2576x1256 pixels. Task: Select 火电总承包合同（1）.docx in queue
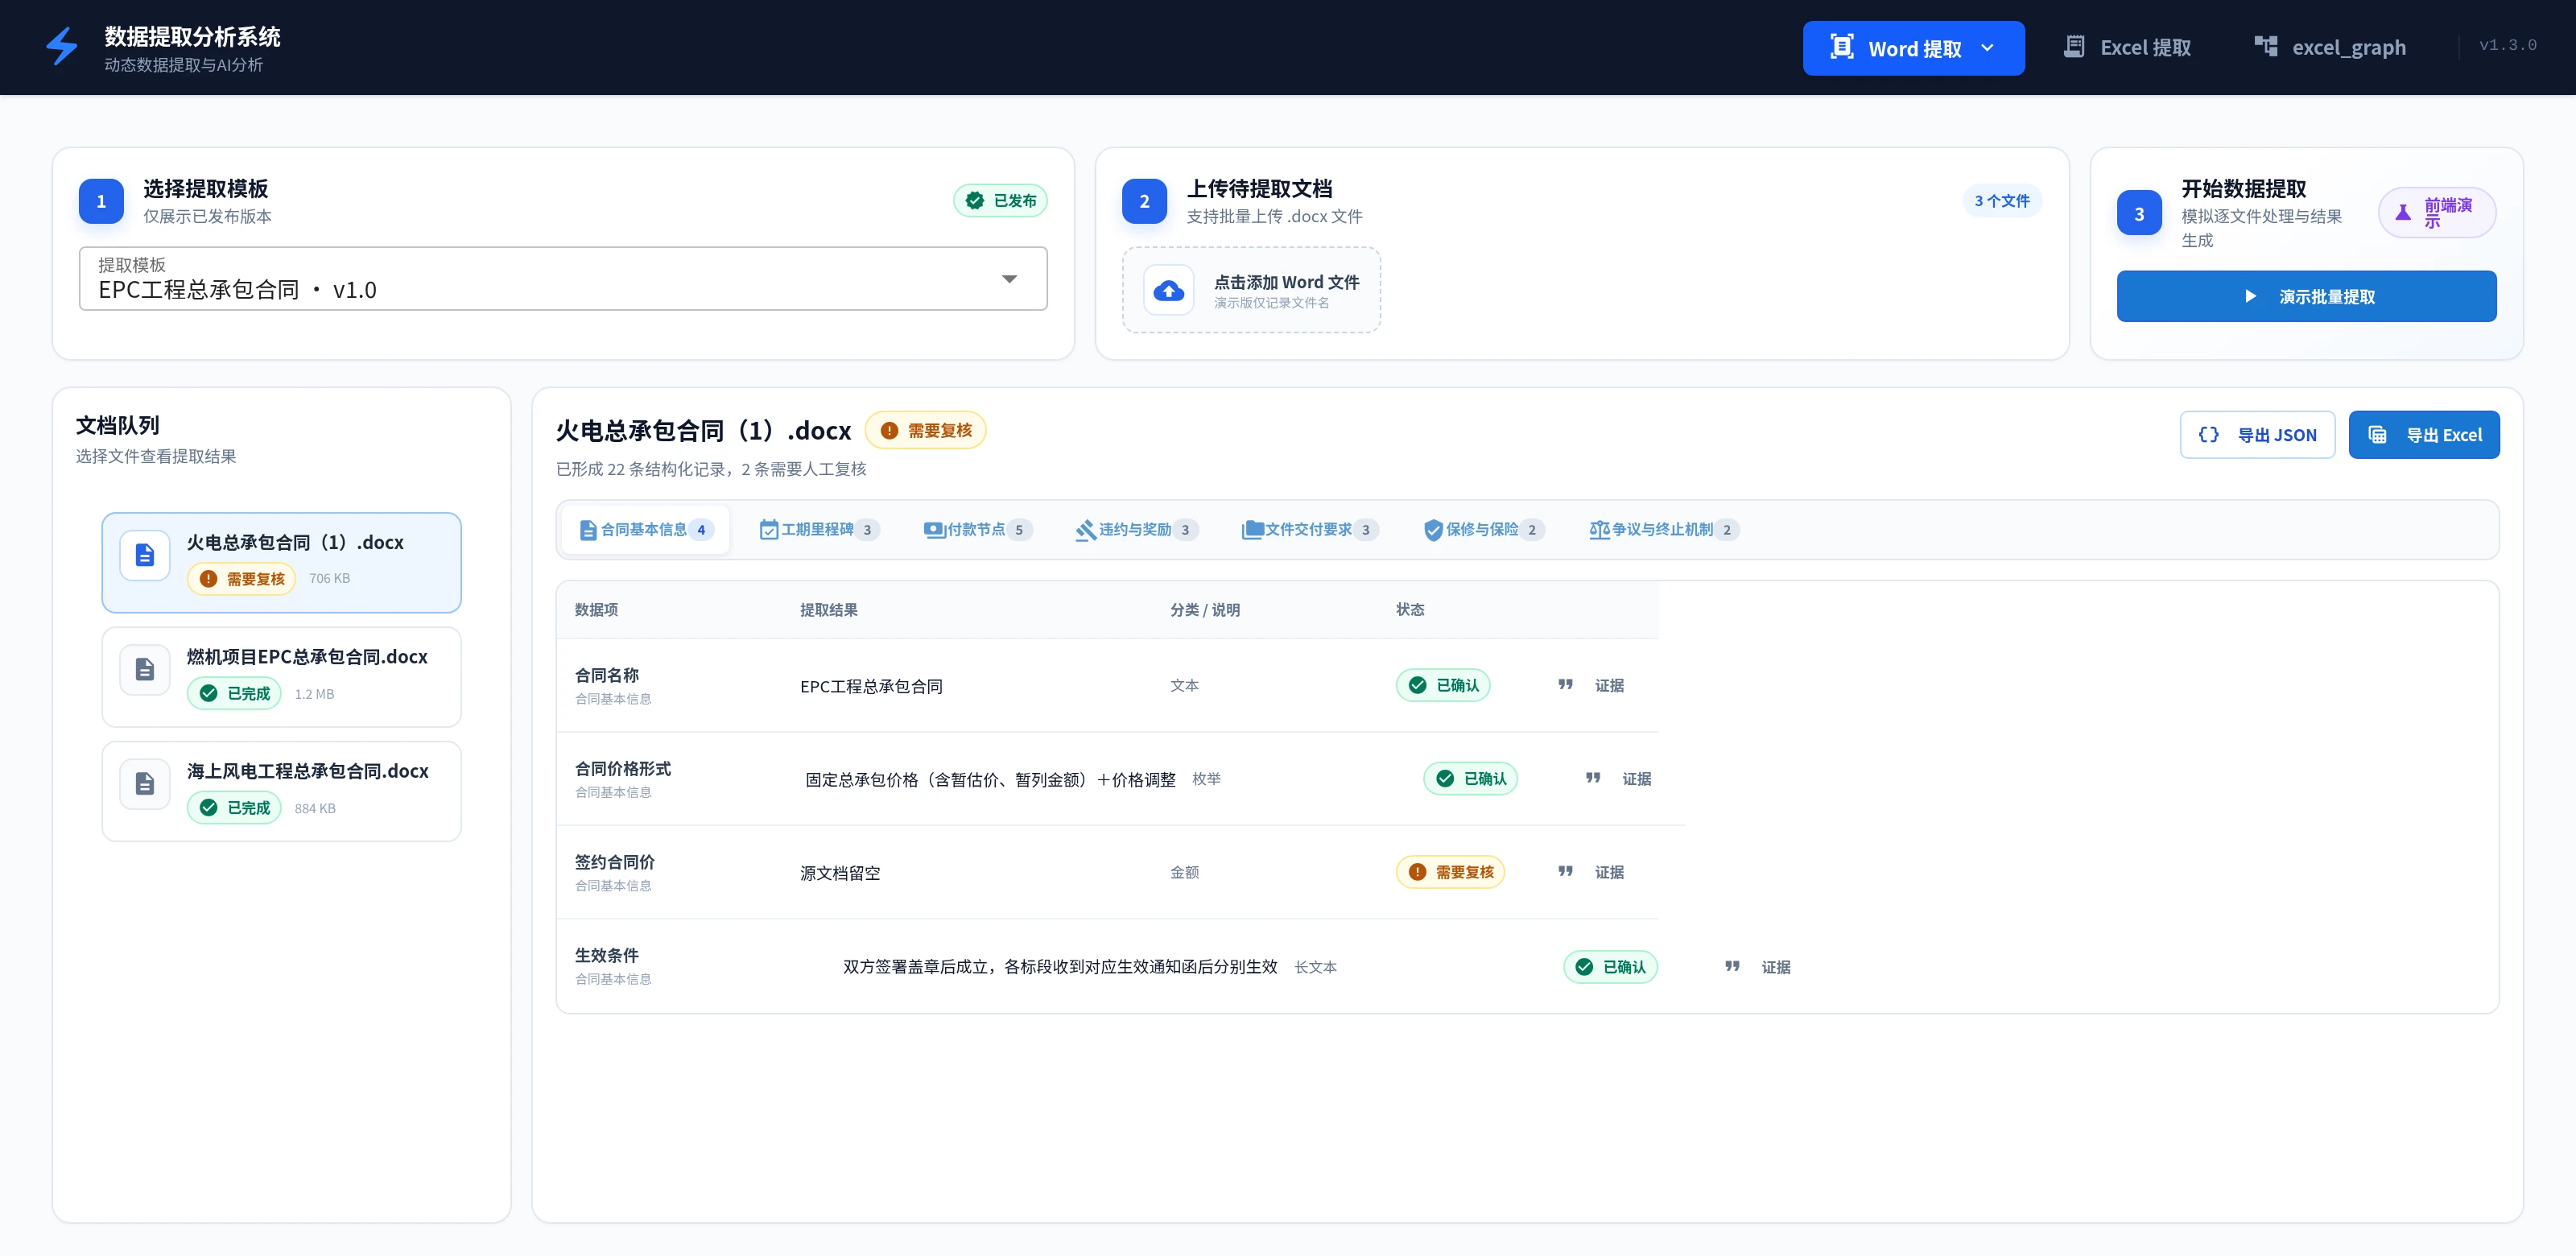tap(281, 563)
